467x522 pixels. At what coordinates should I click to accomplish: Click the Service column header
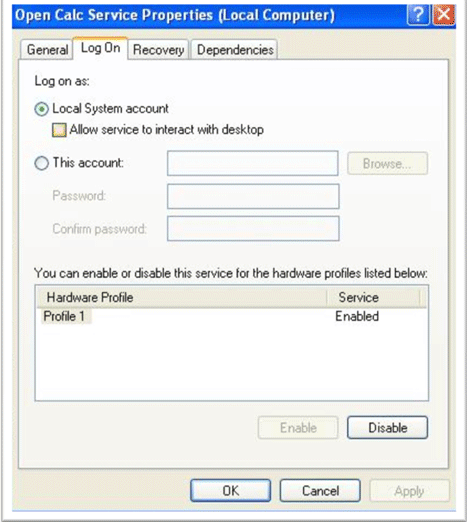pyautogui.click(x=373, y=297)
